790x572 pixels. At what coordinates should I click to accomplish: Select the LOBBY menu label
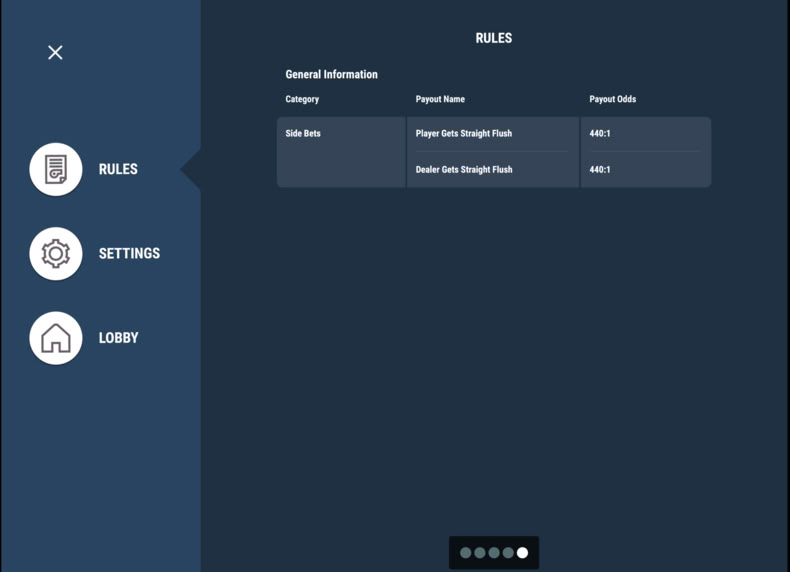[118, 338]
